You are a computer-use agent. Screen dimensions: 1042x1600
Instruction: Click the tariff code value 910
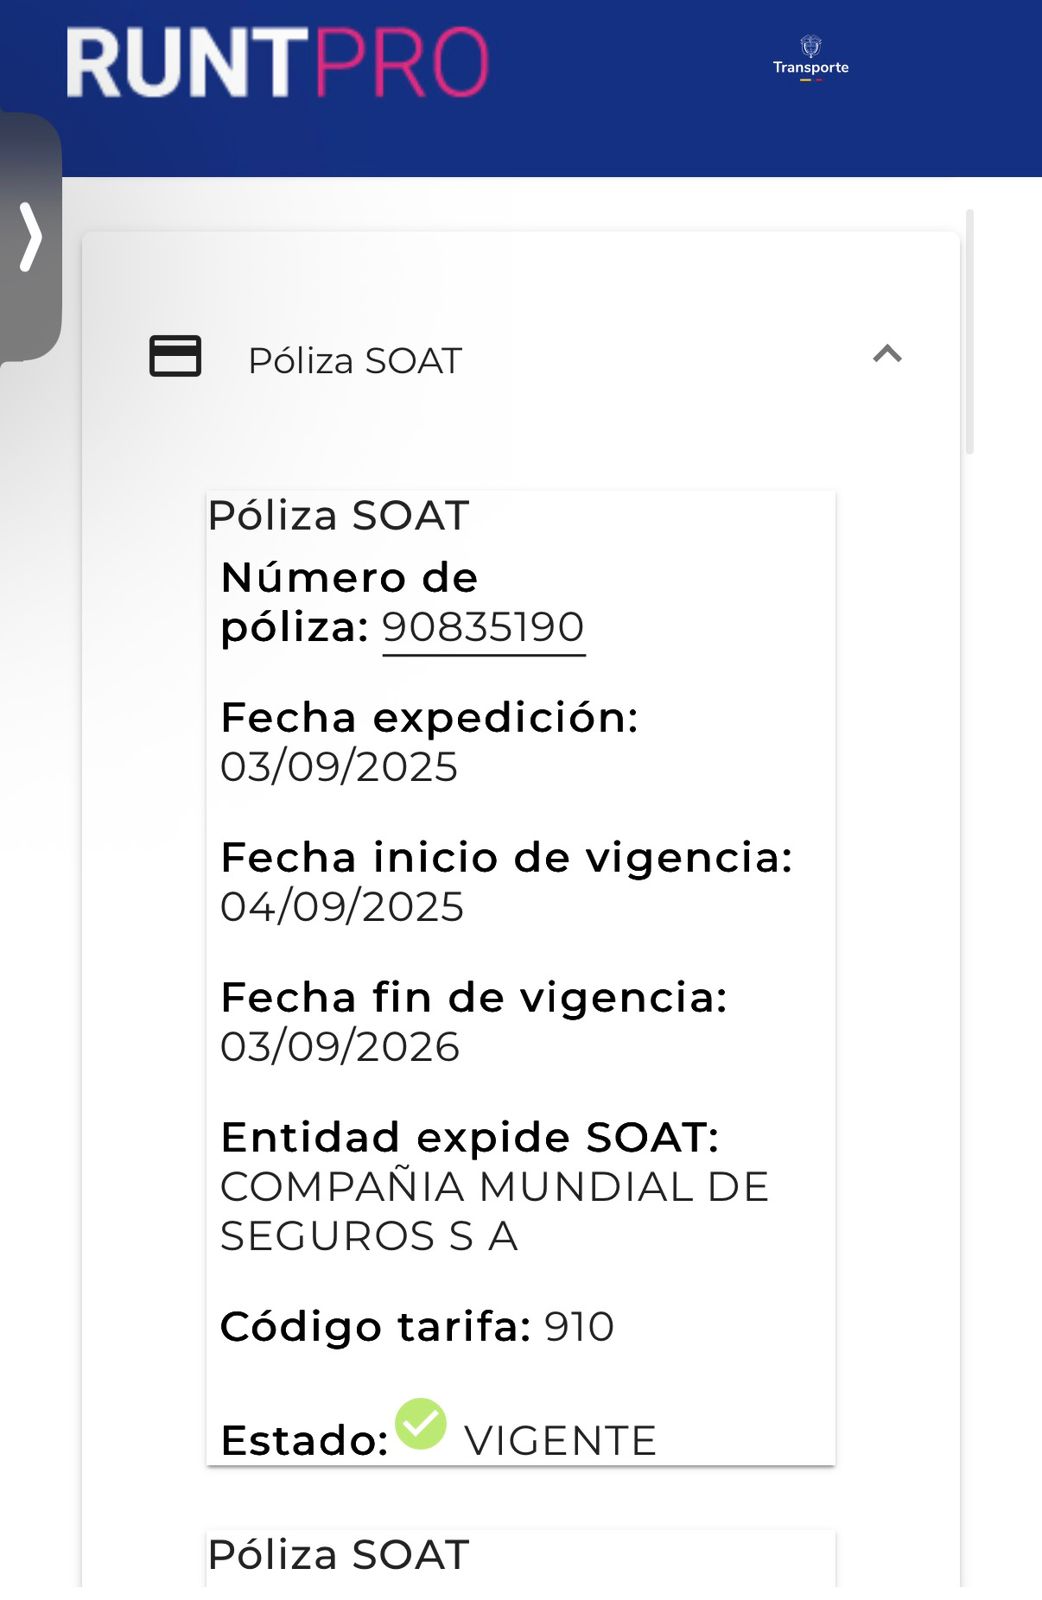[579, 1327]
